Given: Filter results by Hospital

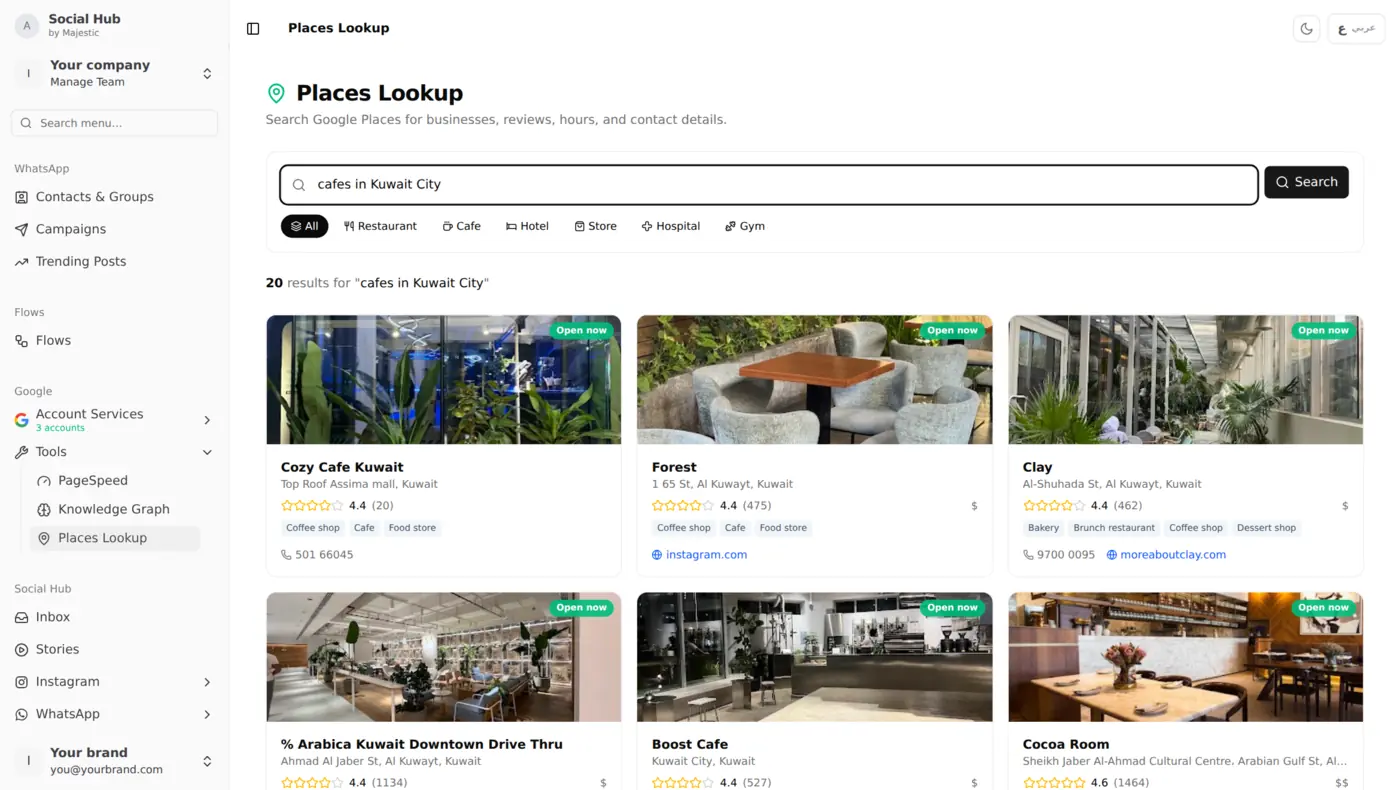Looking at the screenshot, I should [x=671, y=226].
